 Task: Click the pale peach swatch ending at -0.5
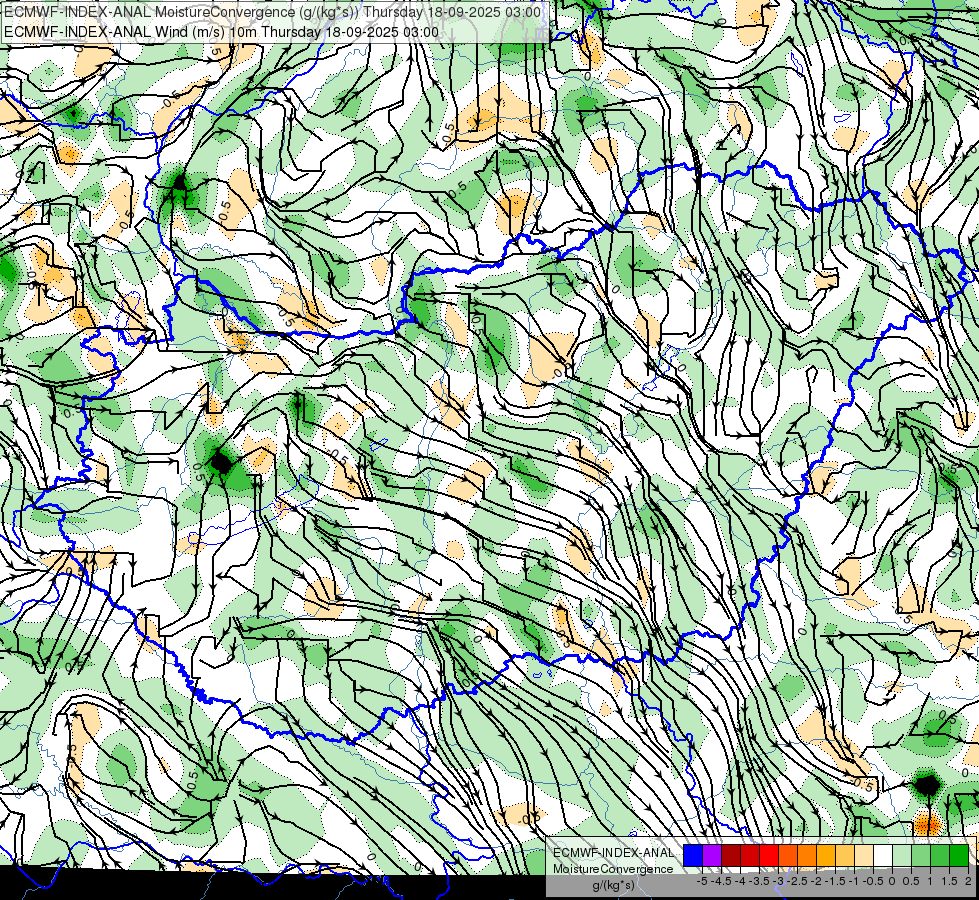863,855
